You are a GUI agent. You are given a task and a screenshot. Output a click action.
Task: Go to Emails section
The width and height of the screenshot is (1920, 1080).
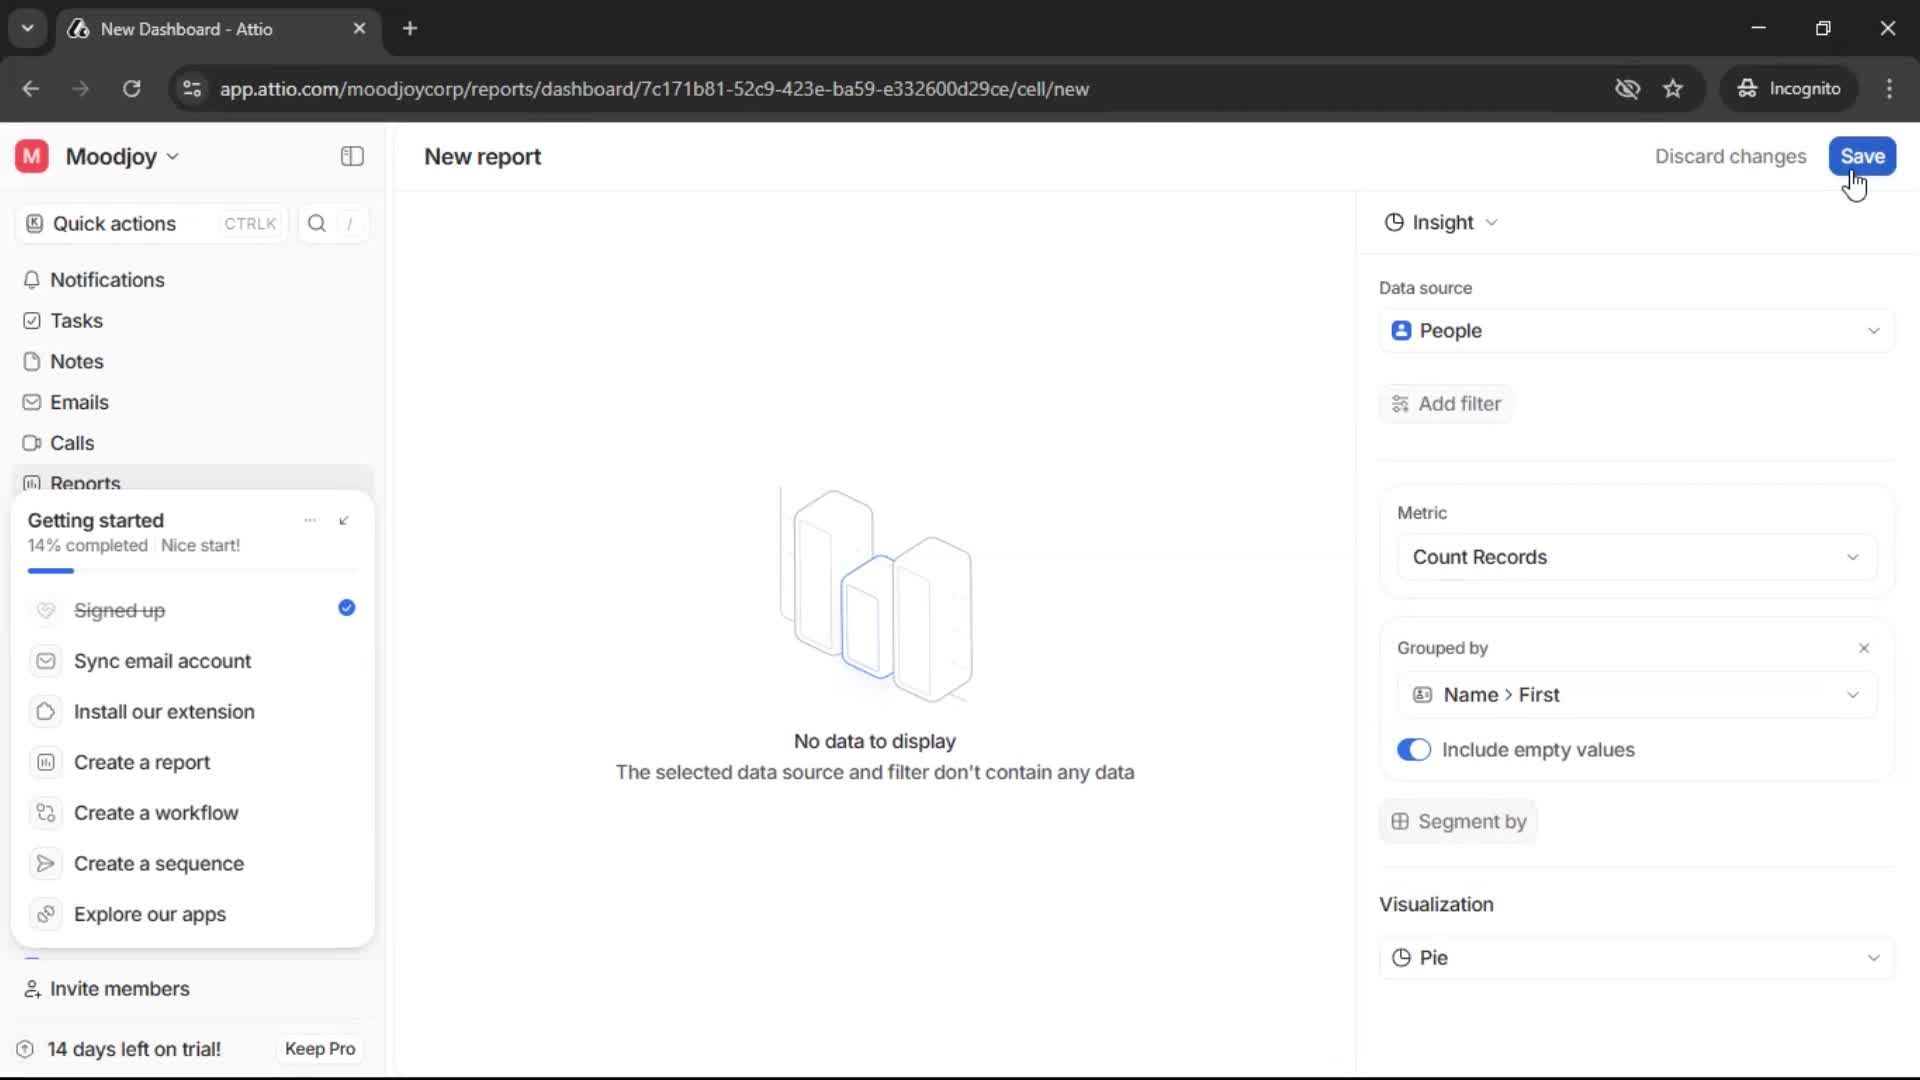point(80,402)
